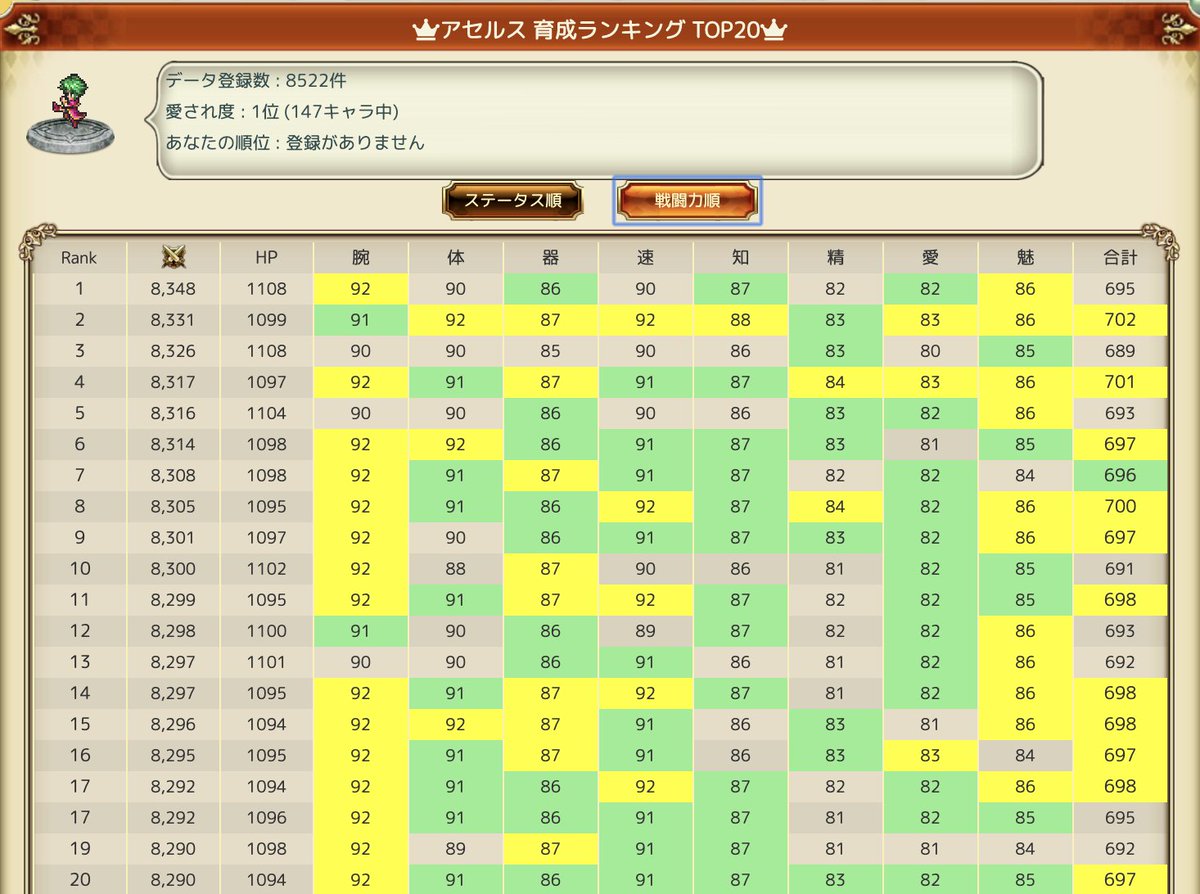Viewport: 1200px width, 894px height.
Task: Click the sword attack power column icon
Action: tap(172, 257)
